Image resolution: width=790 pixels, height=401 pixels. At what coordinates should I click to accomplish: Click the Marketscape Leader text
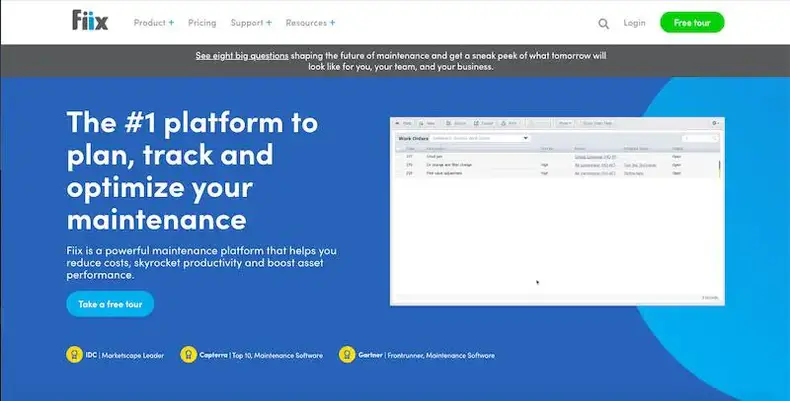coord(132,355)
